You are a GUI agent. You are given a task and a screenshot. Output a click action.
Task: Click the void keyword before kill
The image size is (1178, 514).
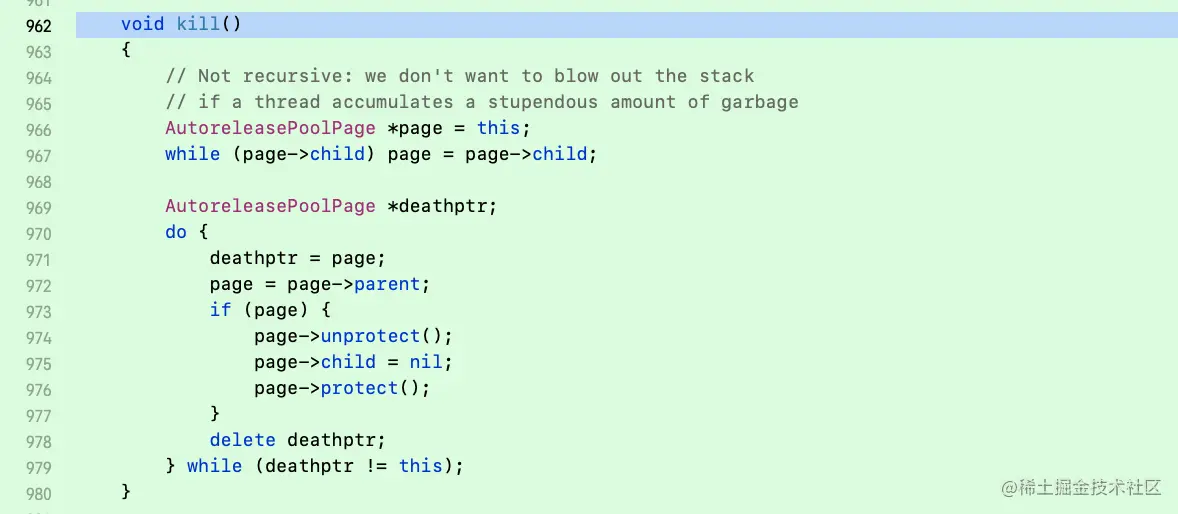(x=142, y=24)
